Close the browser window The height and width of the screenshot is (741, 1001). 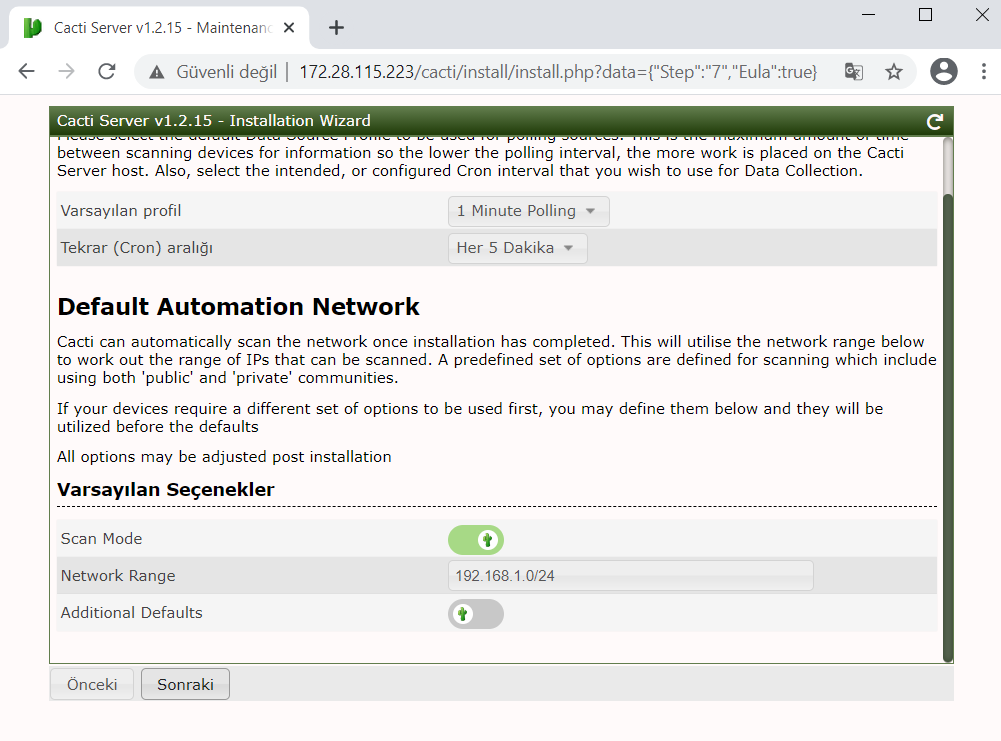982,15
